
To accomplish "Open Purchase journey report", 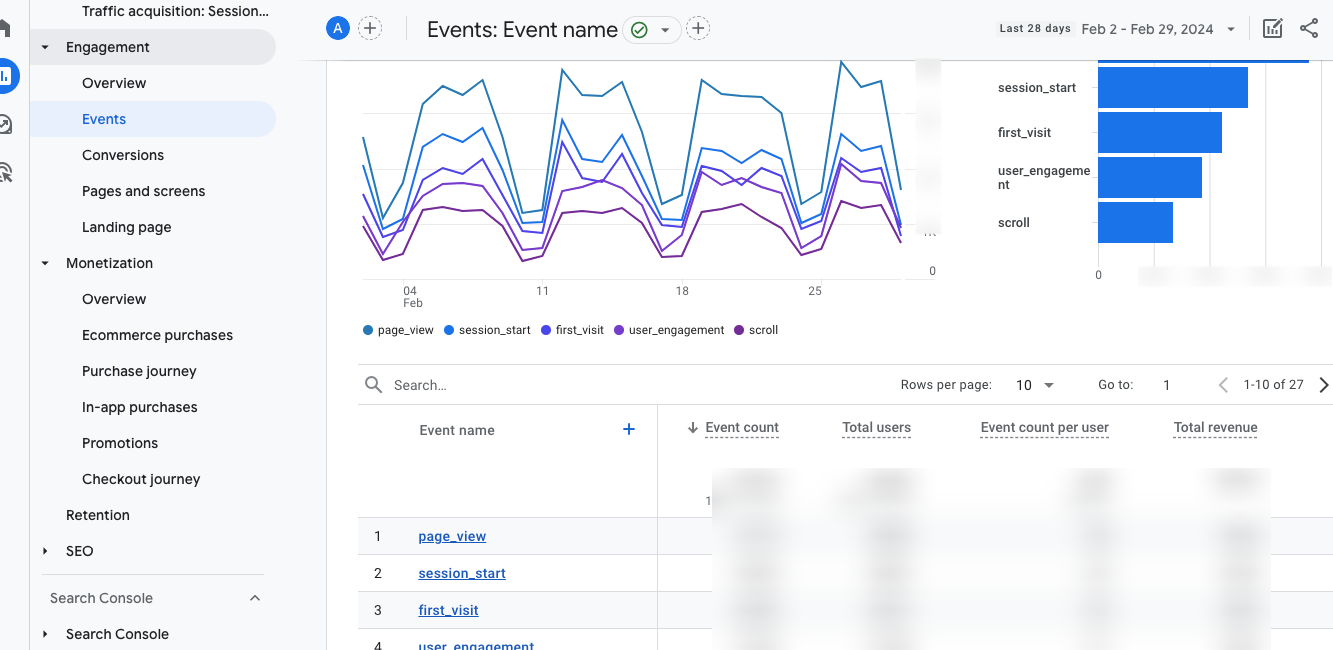I will coord(139,371).
